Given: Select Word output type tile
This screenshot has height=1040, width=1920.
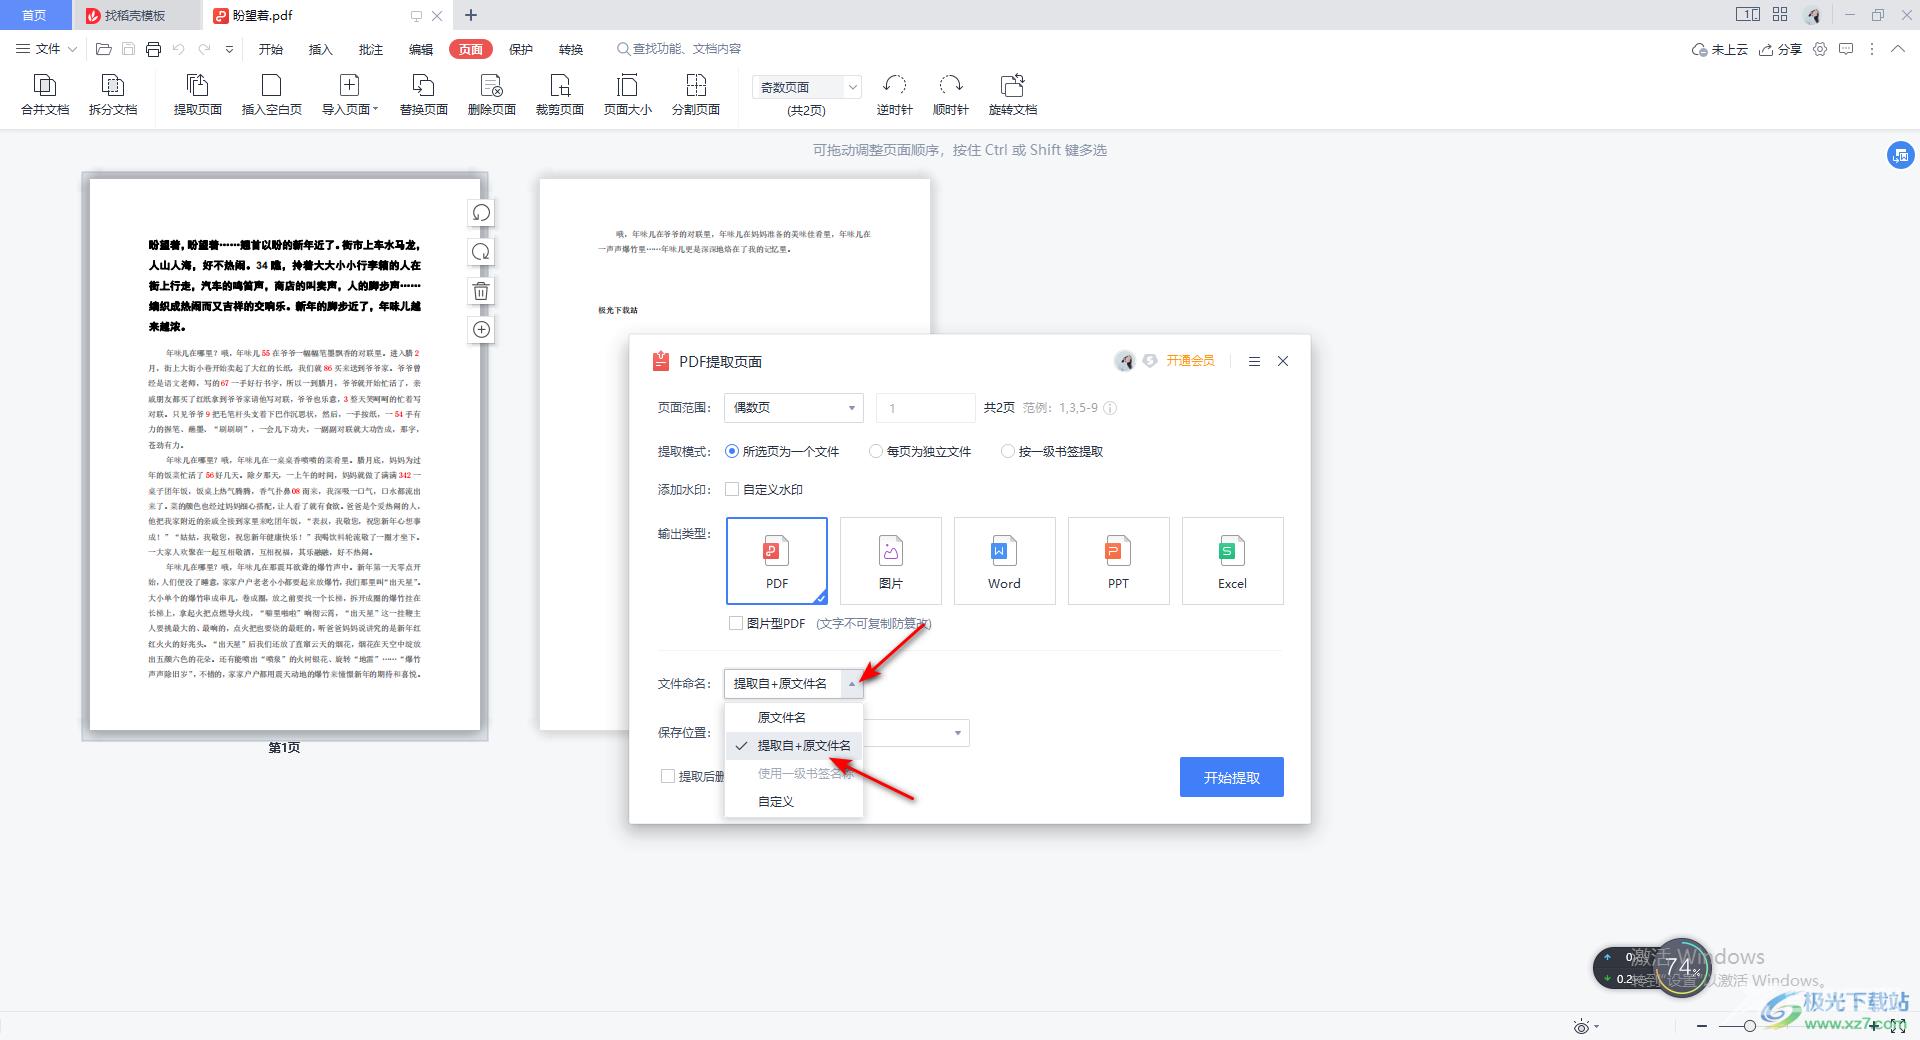Looking at the screenshot, I should tap(1004, 561).
